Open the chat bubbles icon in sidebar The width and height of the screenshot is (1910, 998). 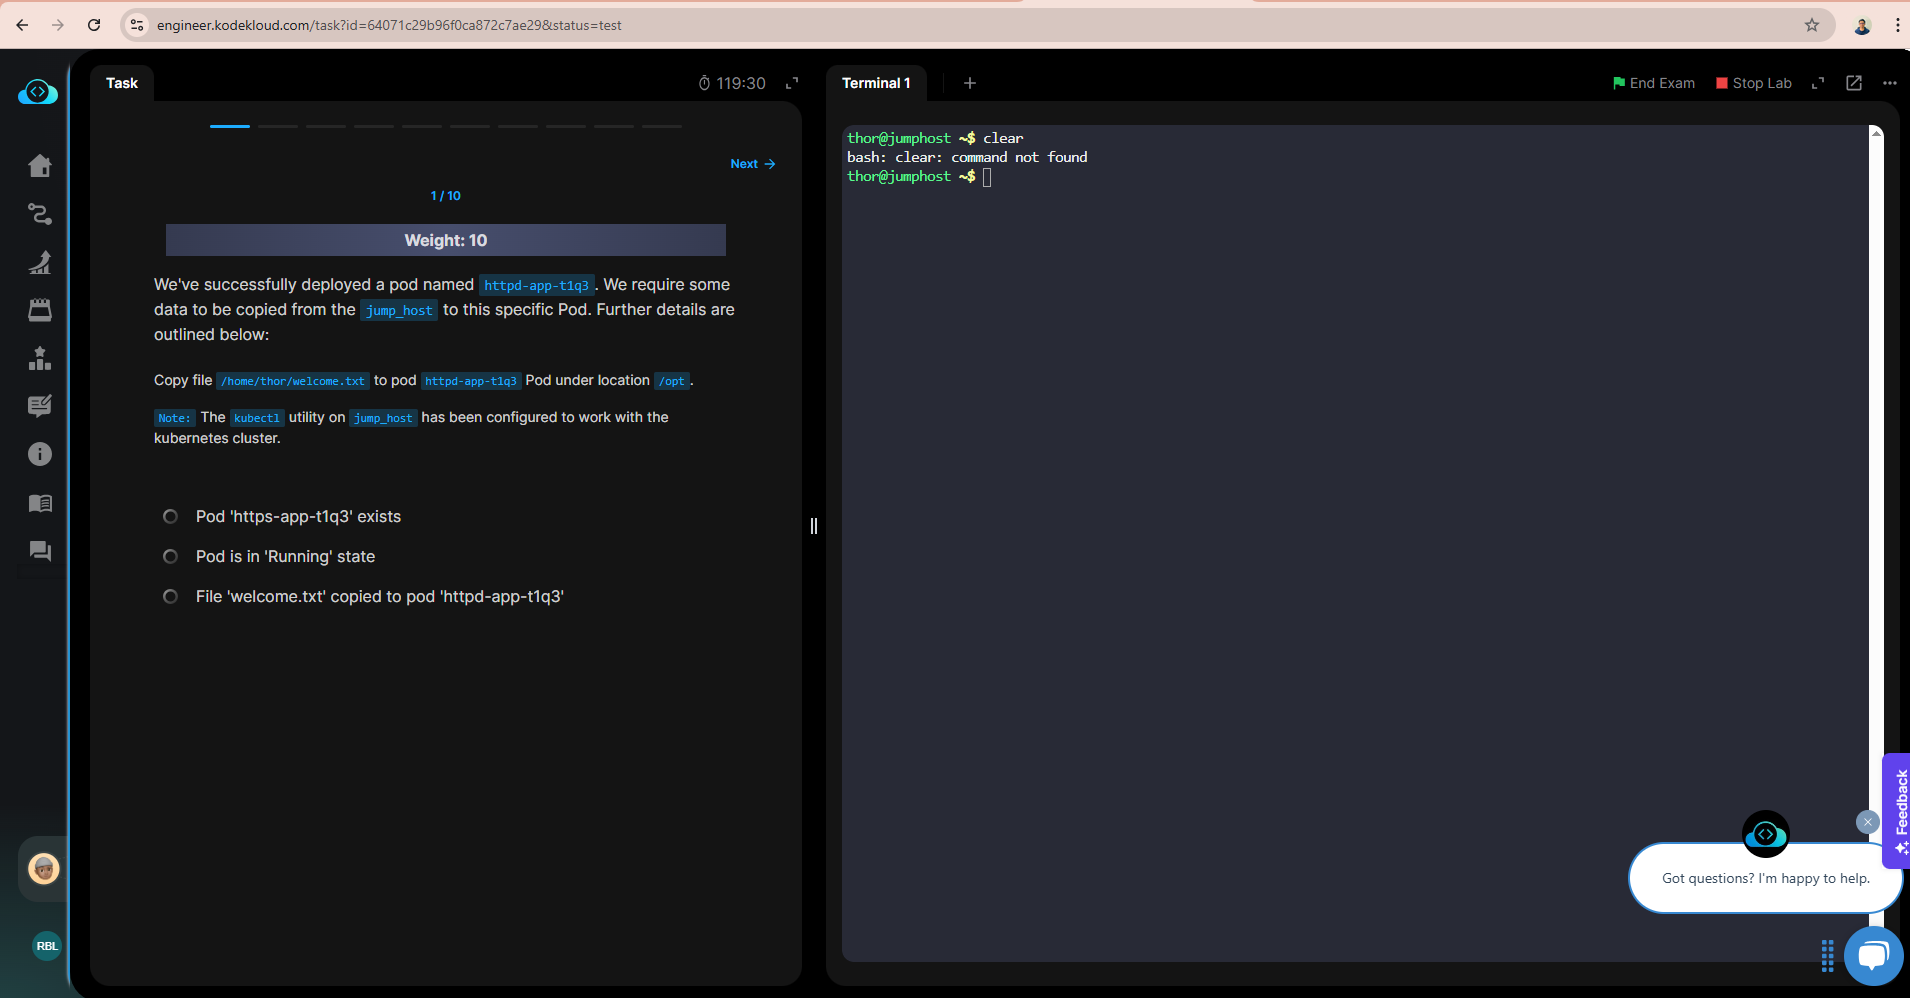click(x=40, y=551)
